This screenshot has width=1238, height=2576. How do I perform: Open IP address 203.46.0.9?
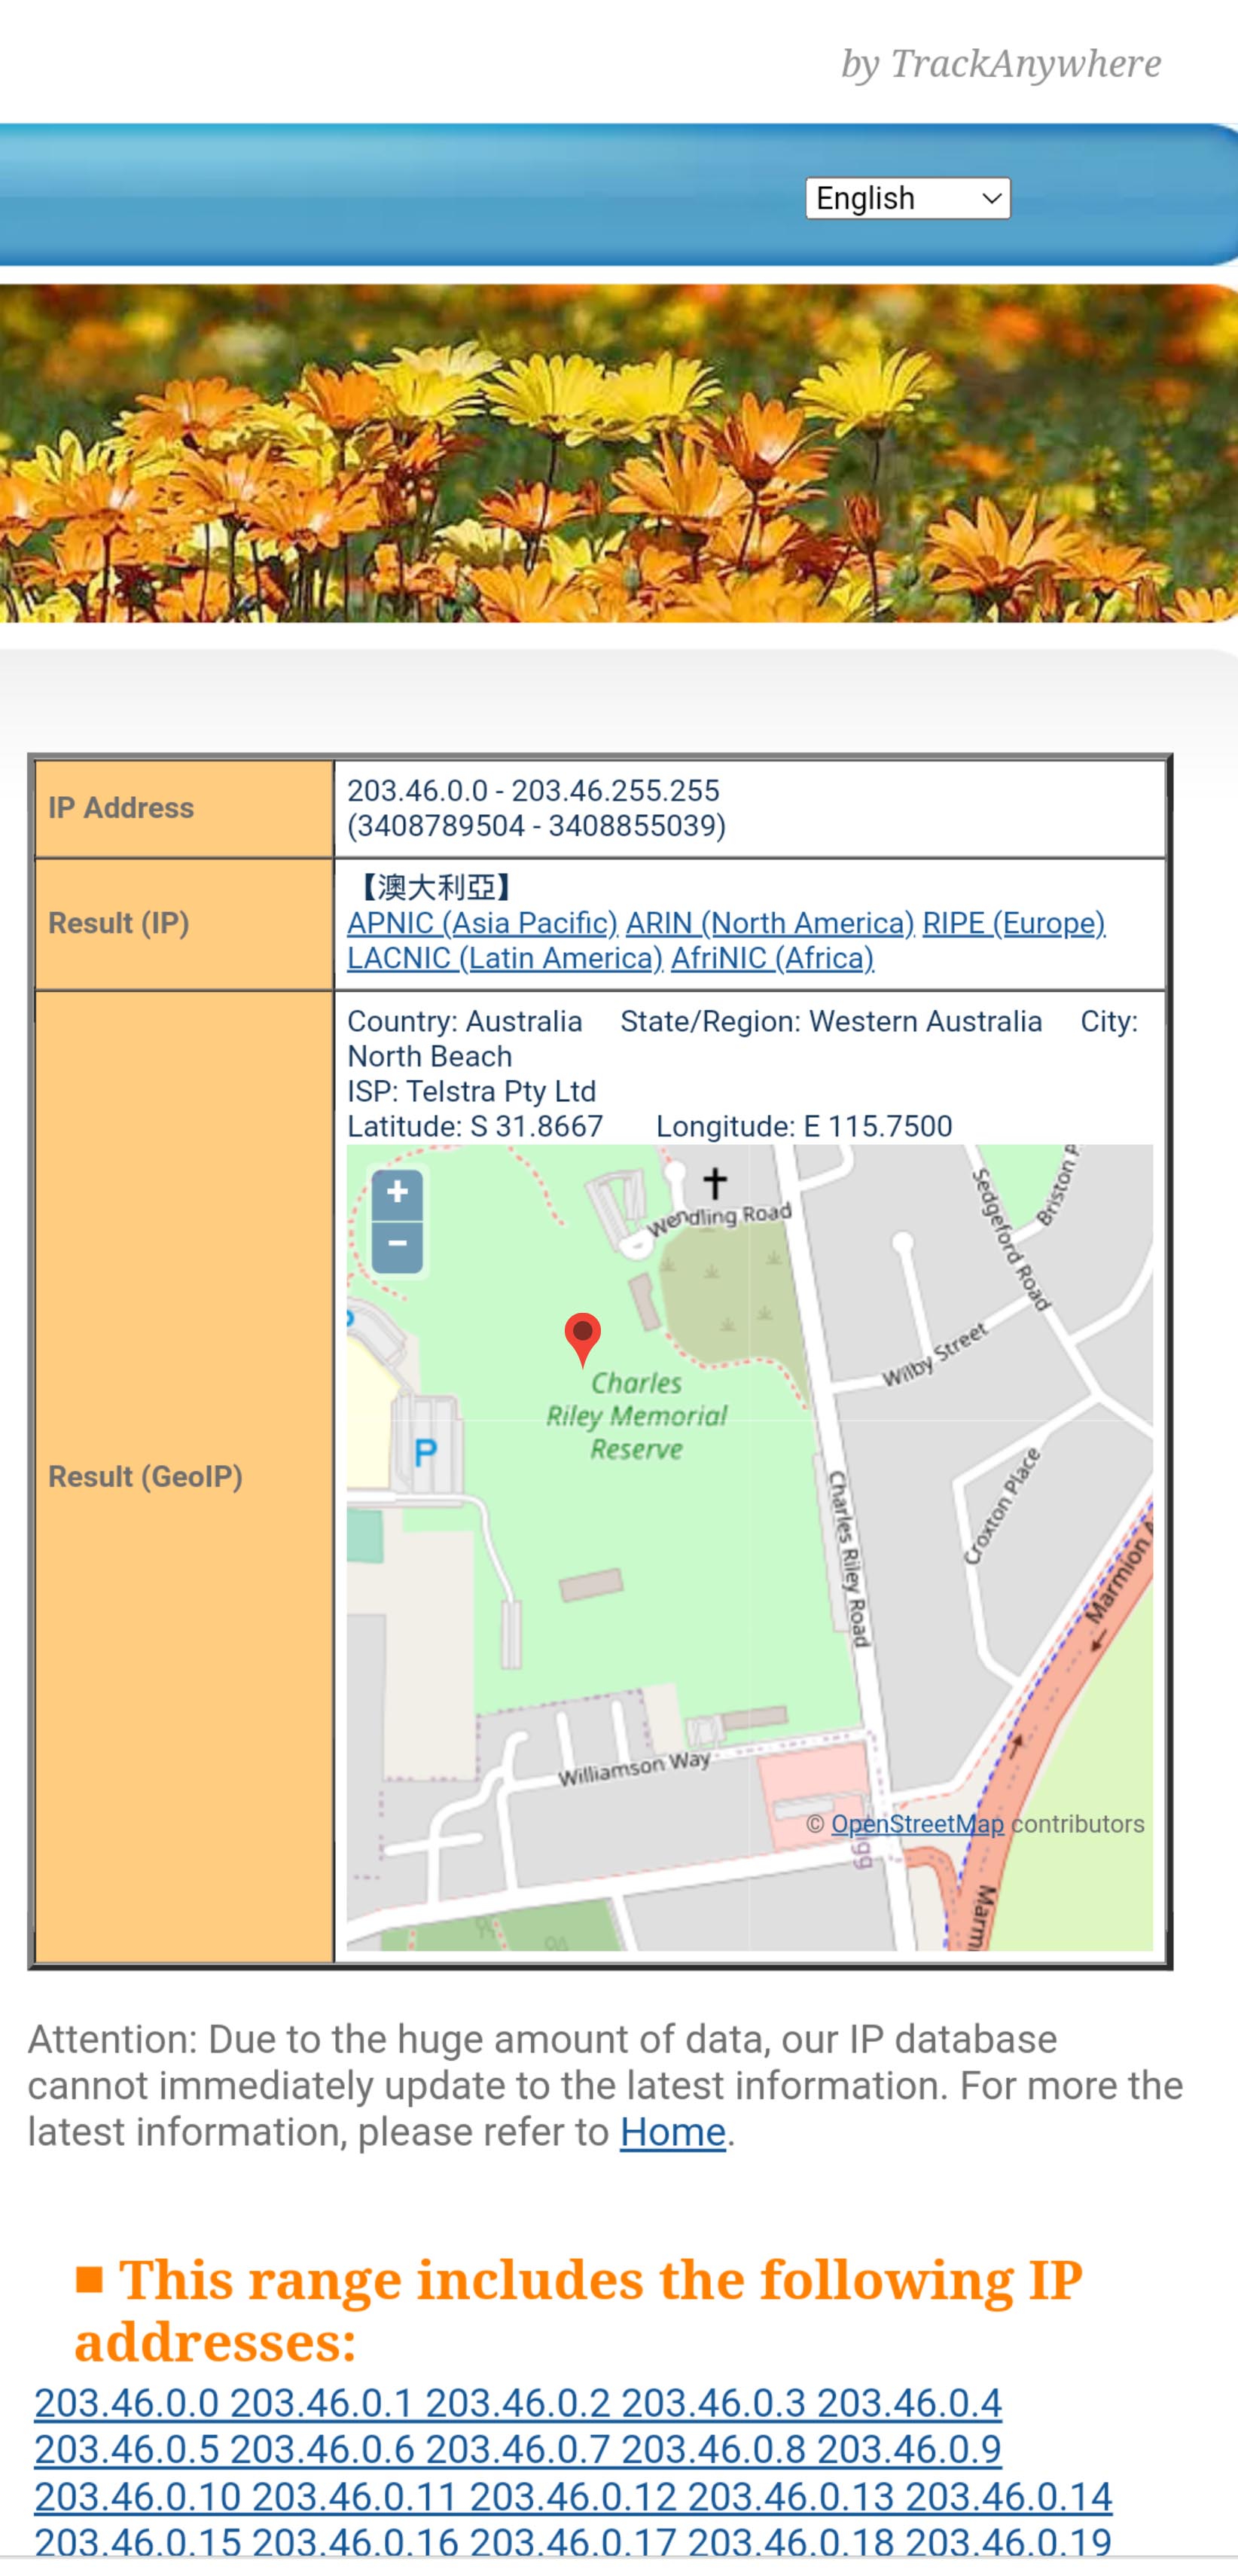click(909, 2449)
